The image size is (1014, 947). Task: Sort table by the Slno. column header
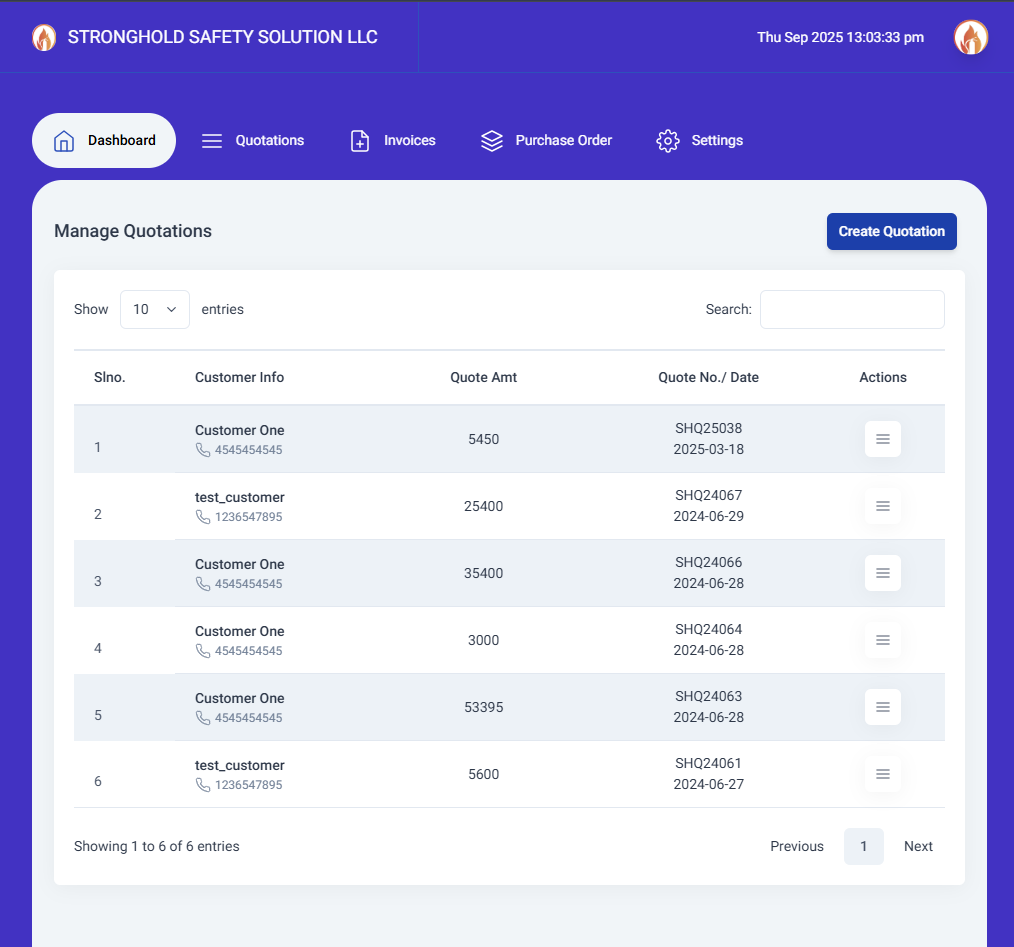pos(110,378)
